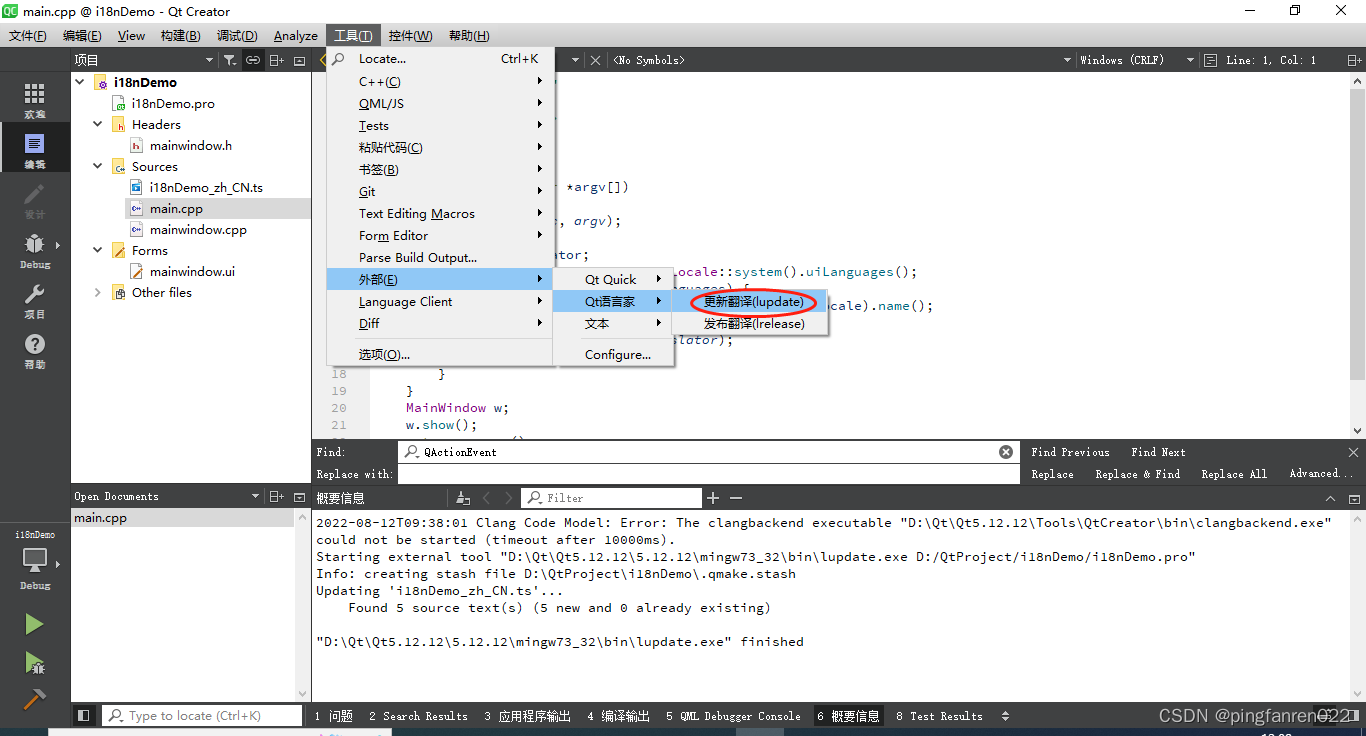Image resolution: width=1366 pixels, height=736 pixels.
Task: Close the Open Documents panel
Action: (x=299, y=497)
